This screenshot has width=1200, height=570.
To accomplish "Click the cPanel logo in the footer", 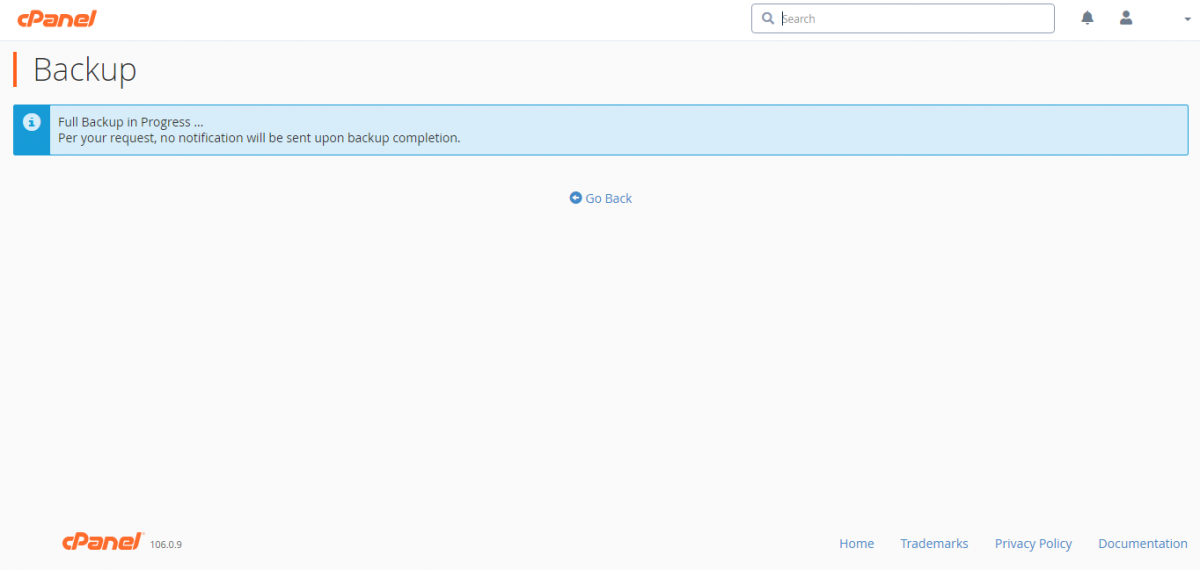I will (x=102, y=542).
